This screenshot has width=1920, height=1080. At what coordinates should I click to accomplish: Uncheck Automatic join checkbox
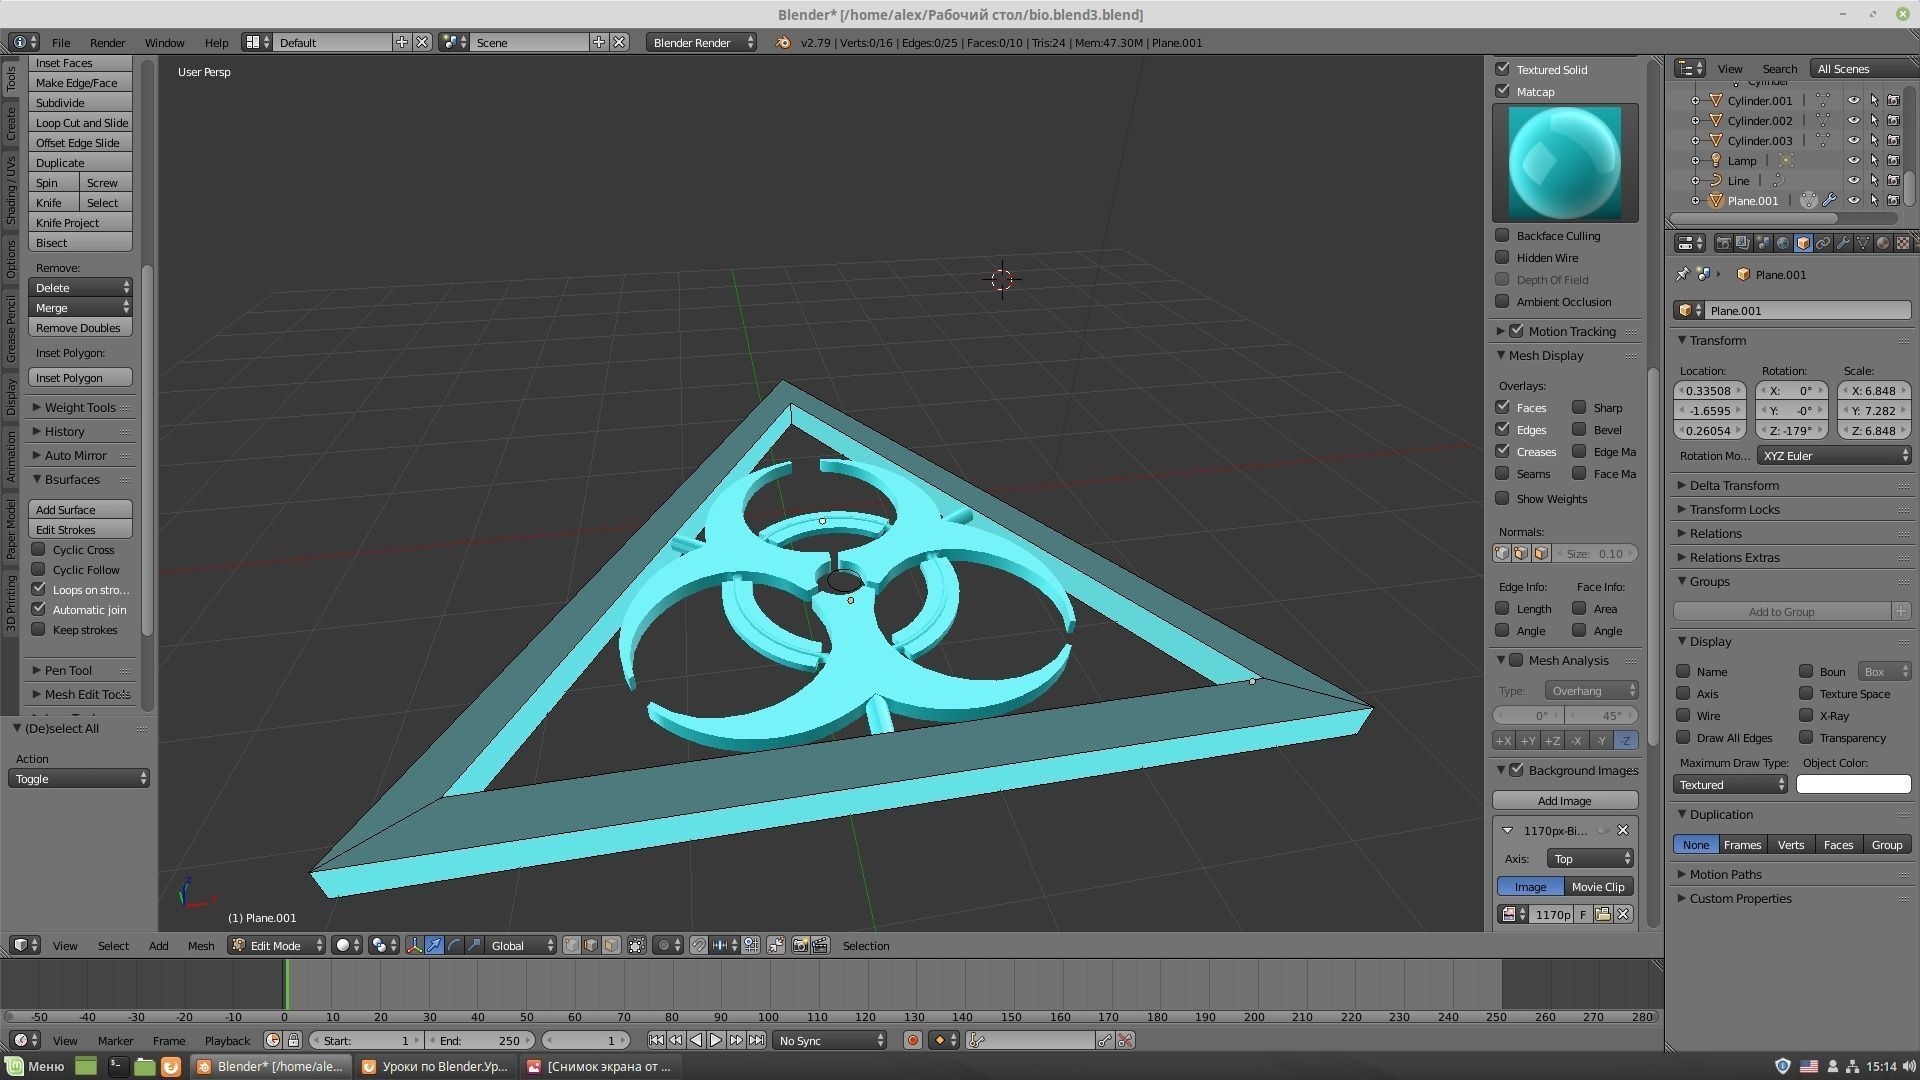click(38, 609)
